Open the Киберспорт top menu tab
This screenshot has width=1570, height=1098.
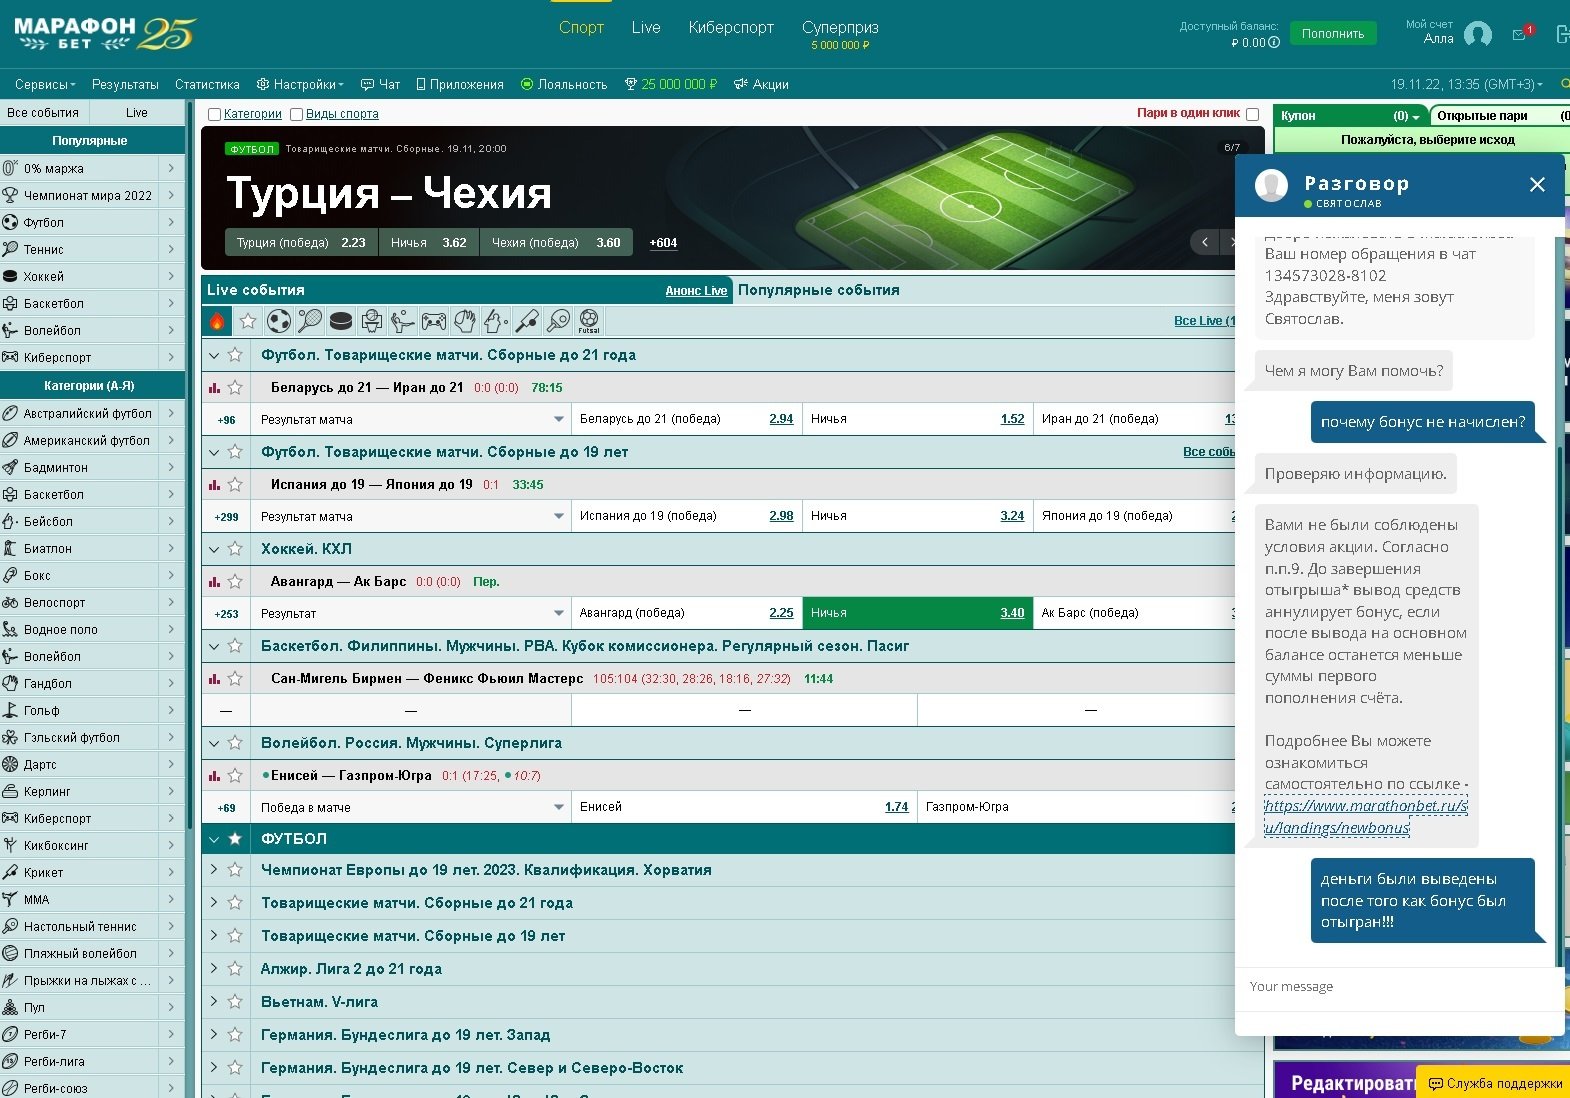pos(731,28)
